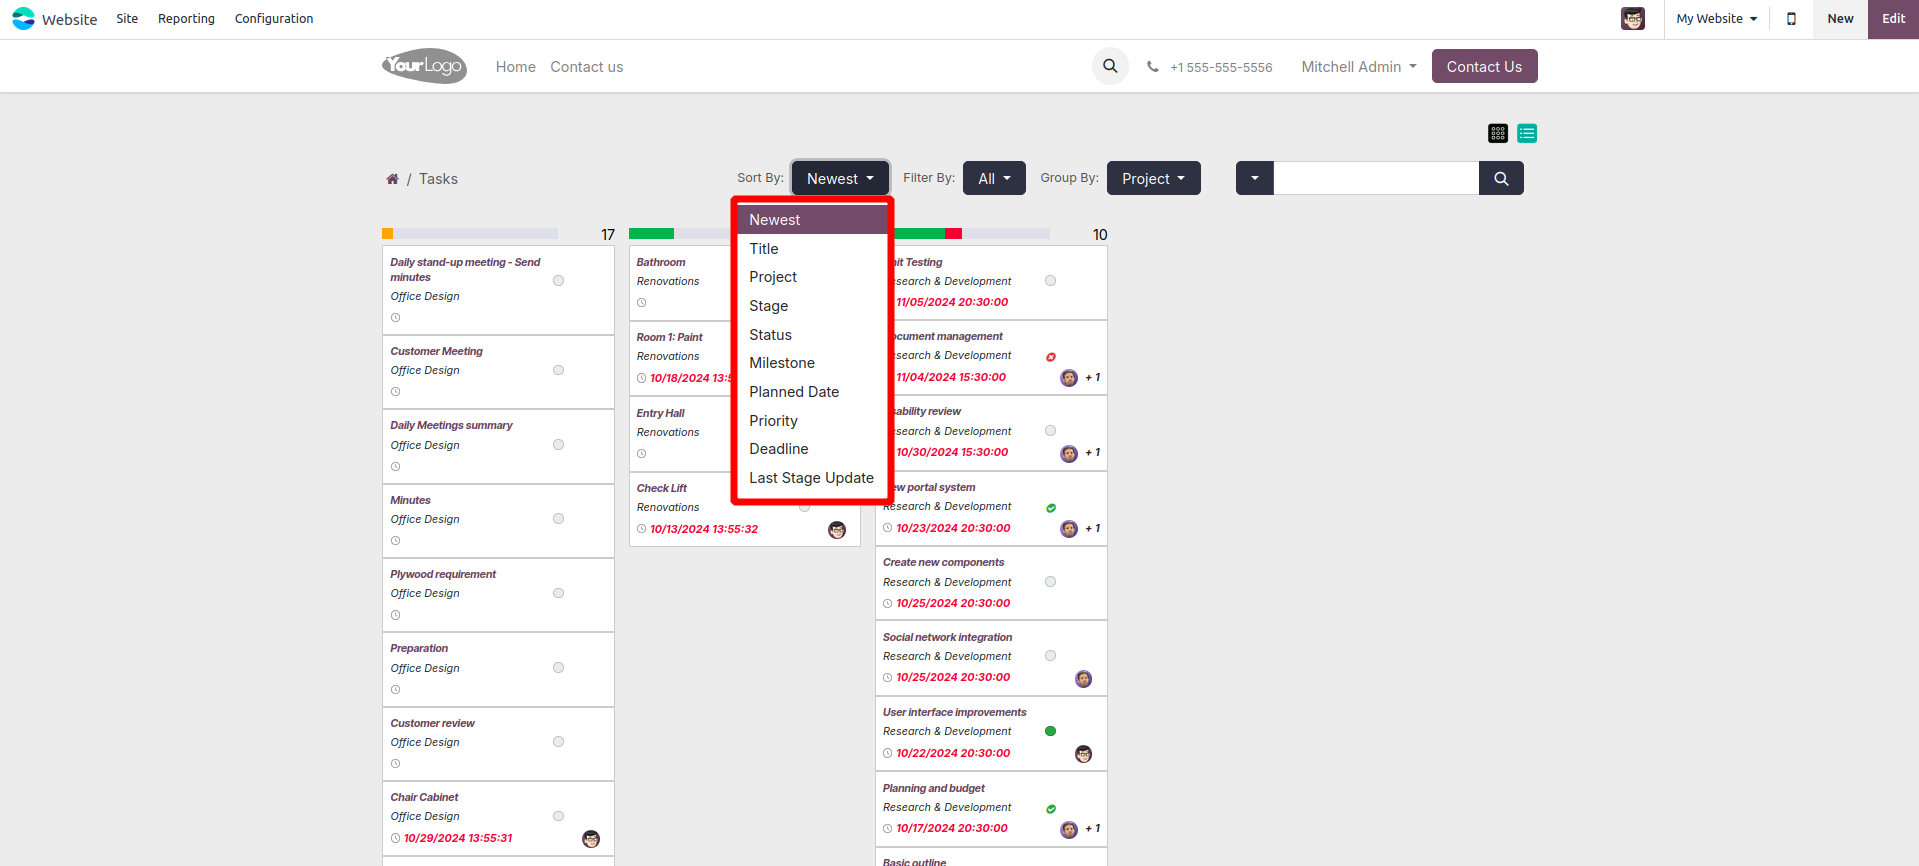1919x866 pixels.
Task: Open the Reporting menu
Action: (186, 19)
